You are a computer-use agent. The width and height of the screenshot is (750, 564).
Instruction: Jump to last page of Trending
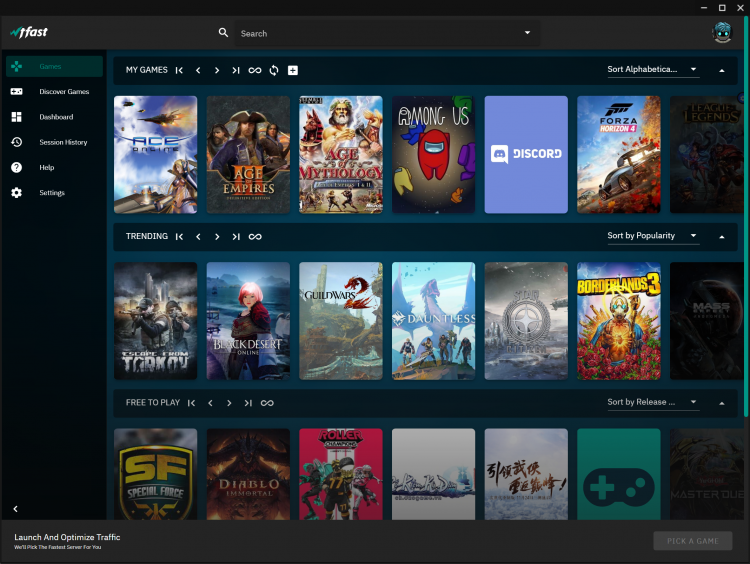236,237
